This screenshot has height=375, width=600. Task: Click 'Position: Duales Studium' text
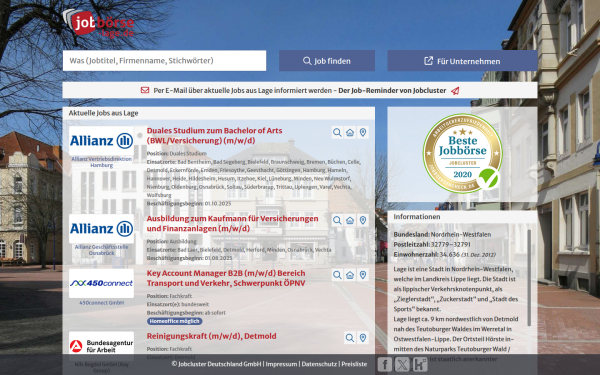pos(176,153)
